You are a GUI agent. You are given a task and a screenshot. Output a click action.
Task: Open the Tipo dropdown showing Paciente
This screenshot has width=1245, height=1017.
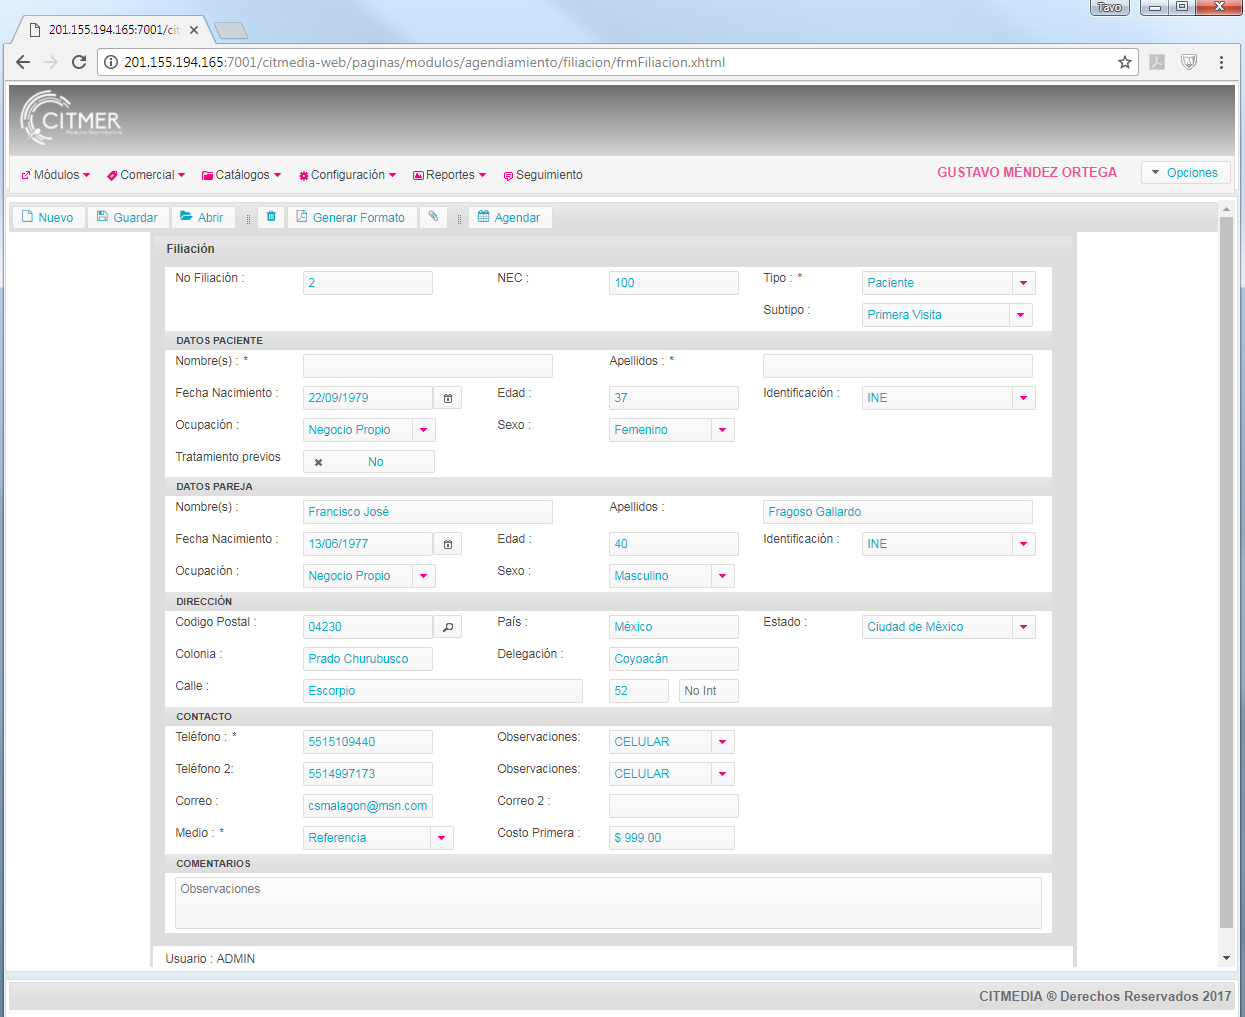[x=1023, y=283]
